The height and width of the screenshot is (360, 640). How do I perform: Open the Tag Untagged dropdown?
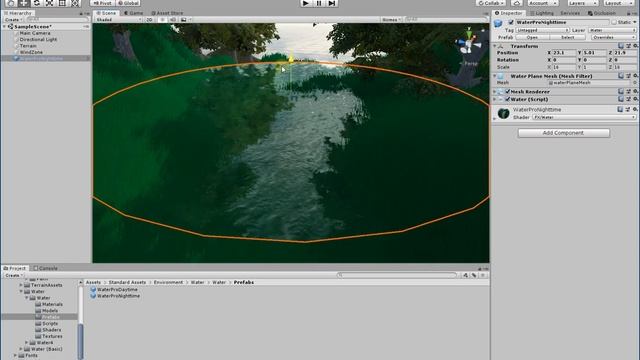coord(542,30)
